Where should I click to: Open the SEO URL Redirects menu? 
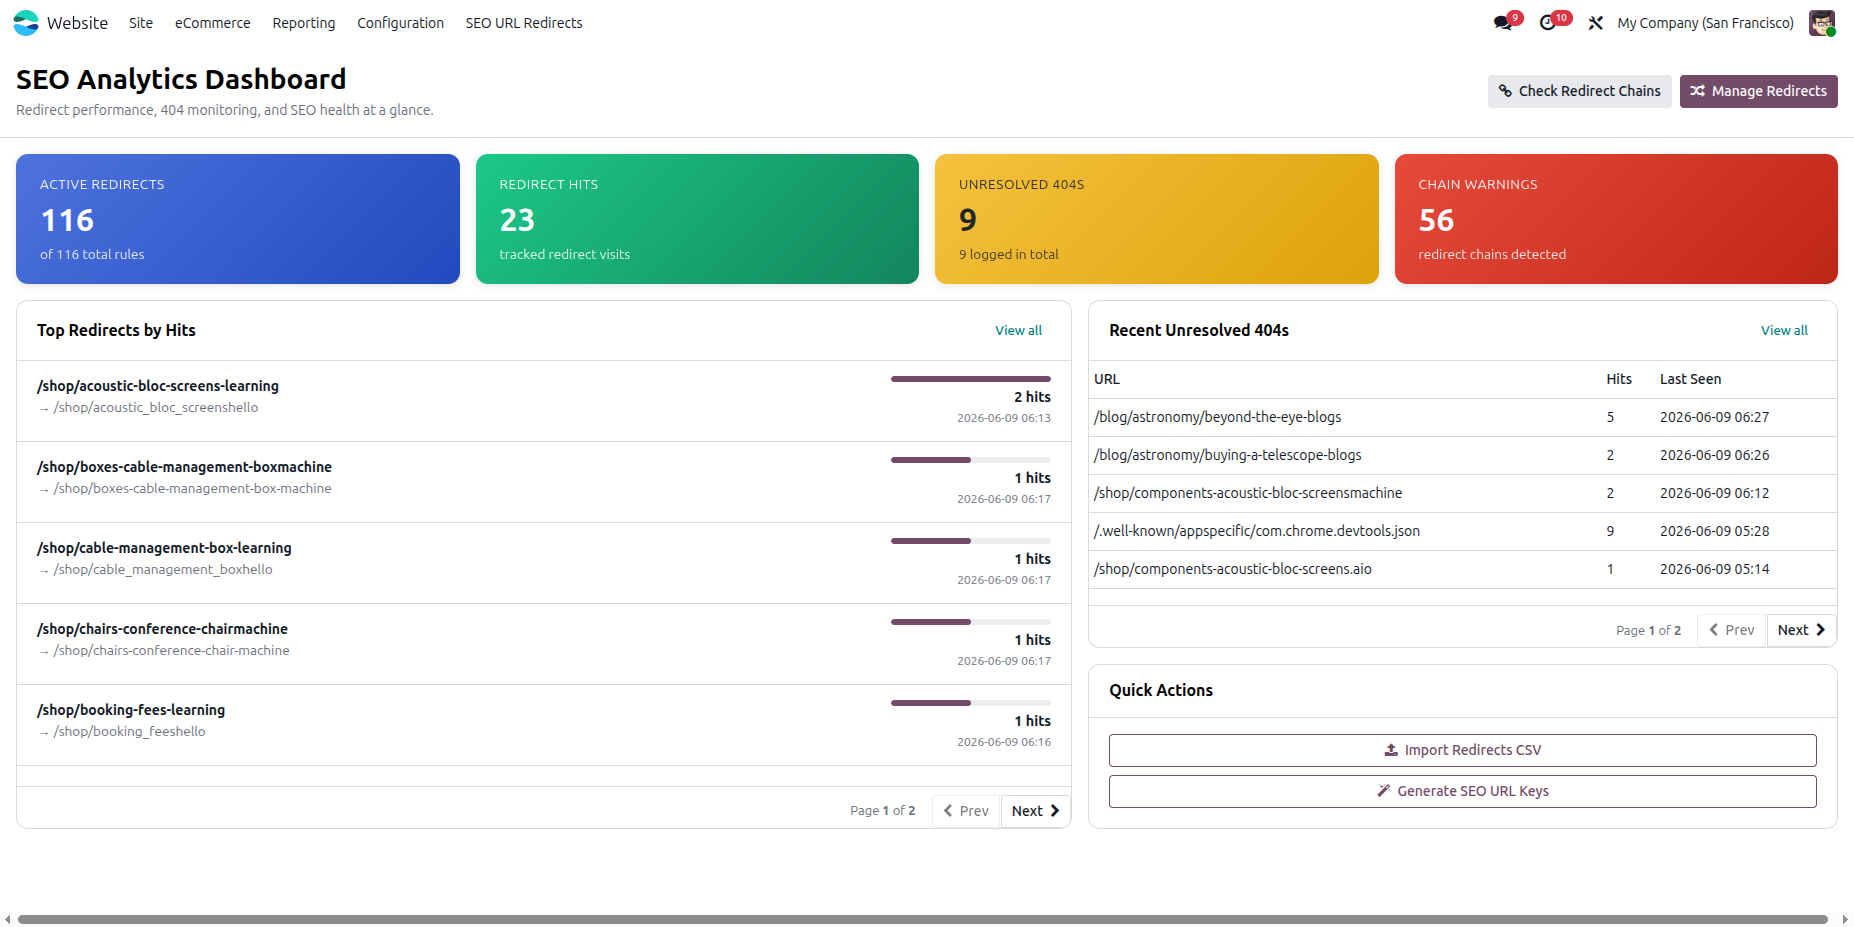coord(524,23)
